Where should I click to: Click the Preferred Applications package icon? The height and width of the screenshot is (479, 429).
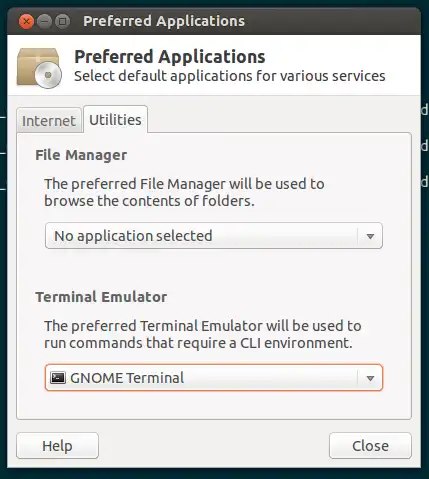point(39,68)
